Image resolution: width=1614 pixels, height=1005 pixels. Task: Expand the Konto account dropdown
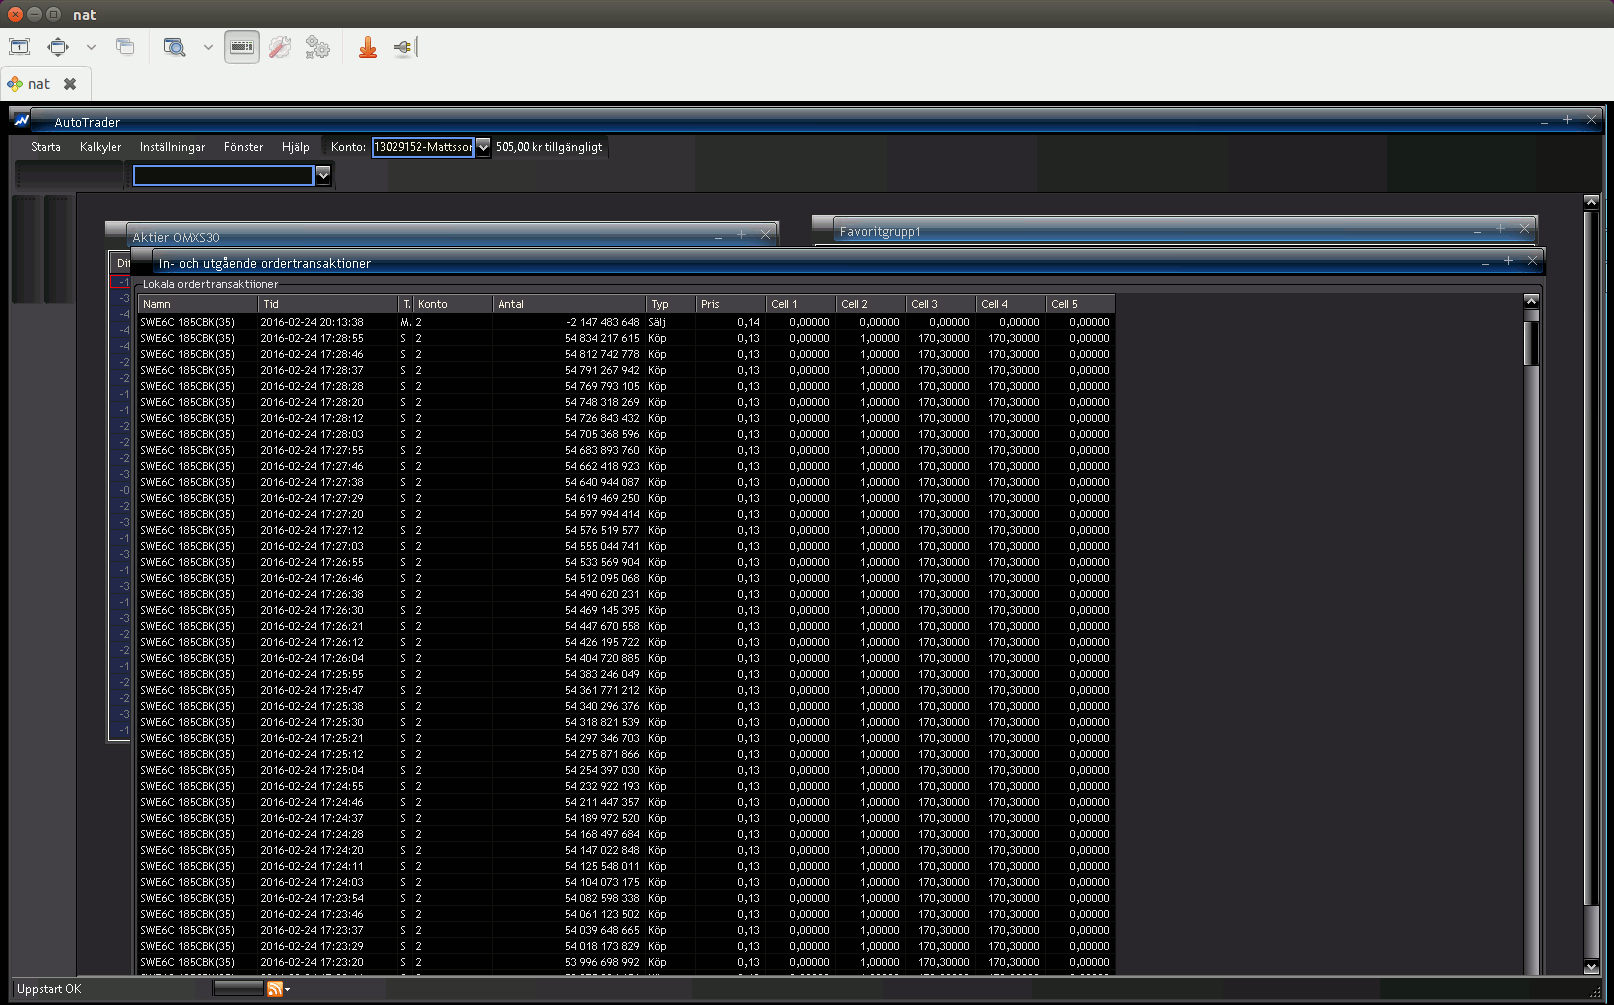[x=483, y=147]
